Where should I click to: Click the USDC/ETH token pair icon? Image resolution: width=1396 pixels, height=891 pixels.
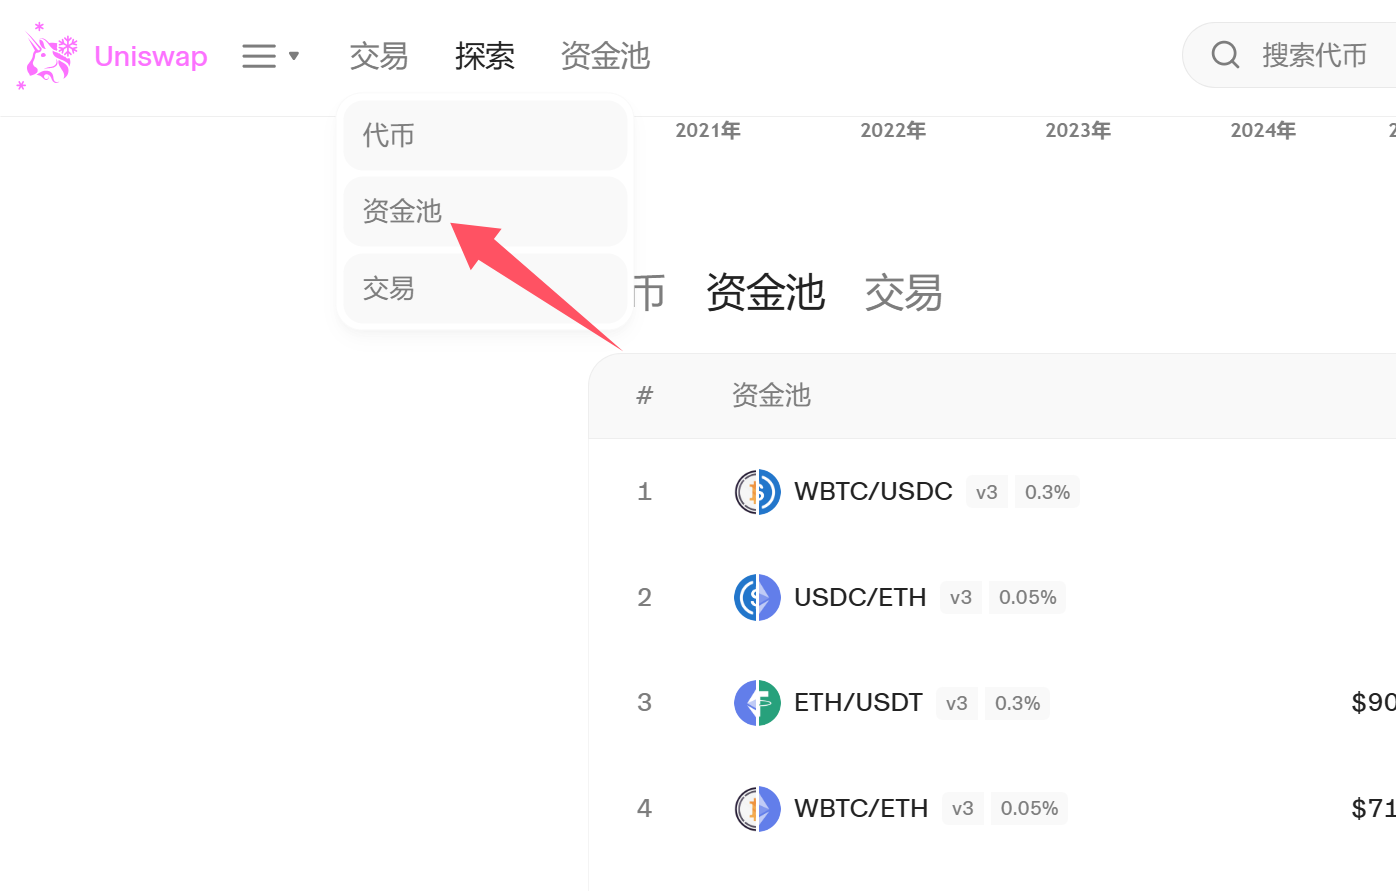[x=757, y=598]
